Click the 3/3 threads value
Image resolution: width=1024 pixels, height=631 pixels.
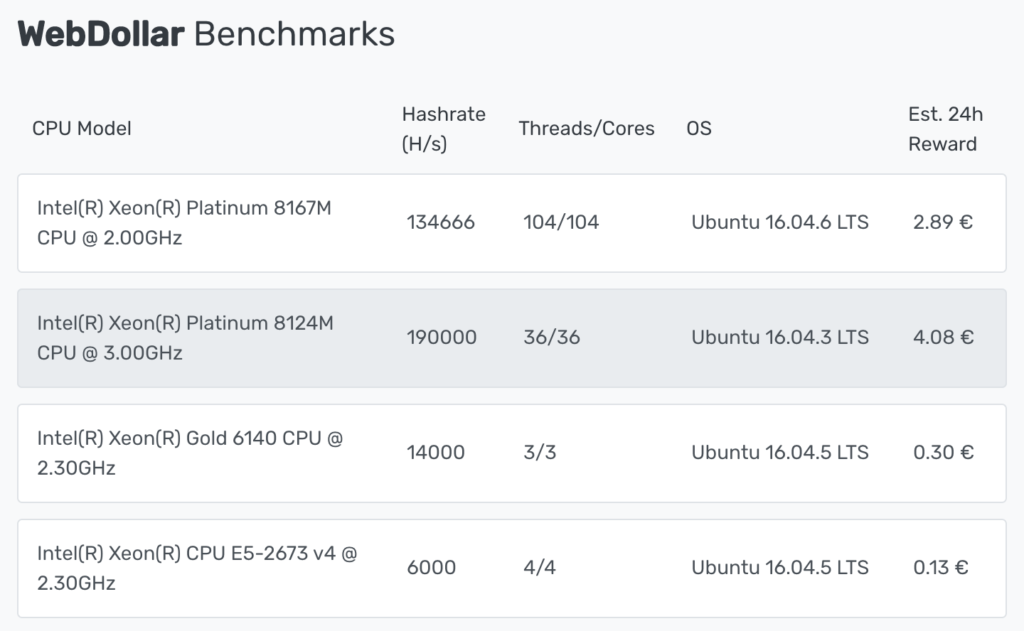539,453
